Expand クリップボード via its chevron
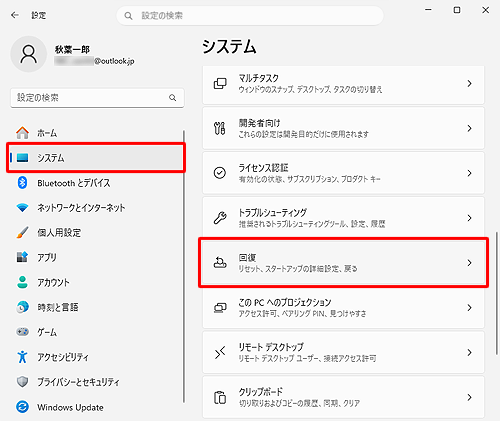Image resolution: width=500 pixels, height=421 pixels. (x=469, y=397)
